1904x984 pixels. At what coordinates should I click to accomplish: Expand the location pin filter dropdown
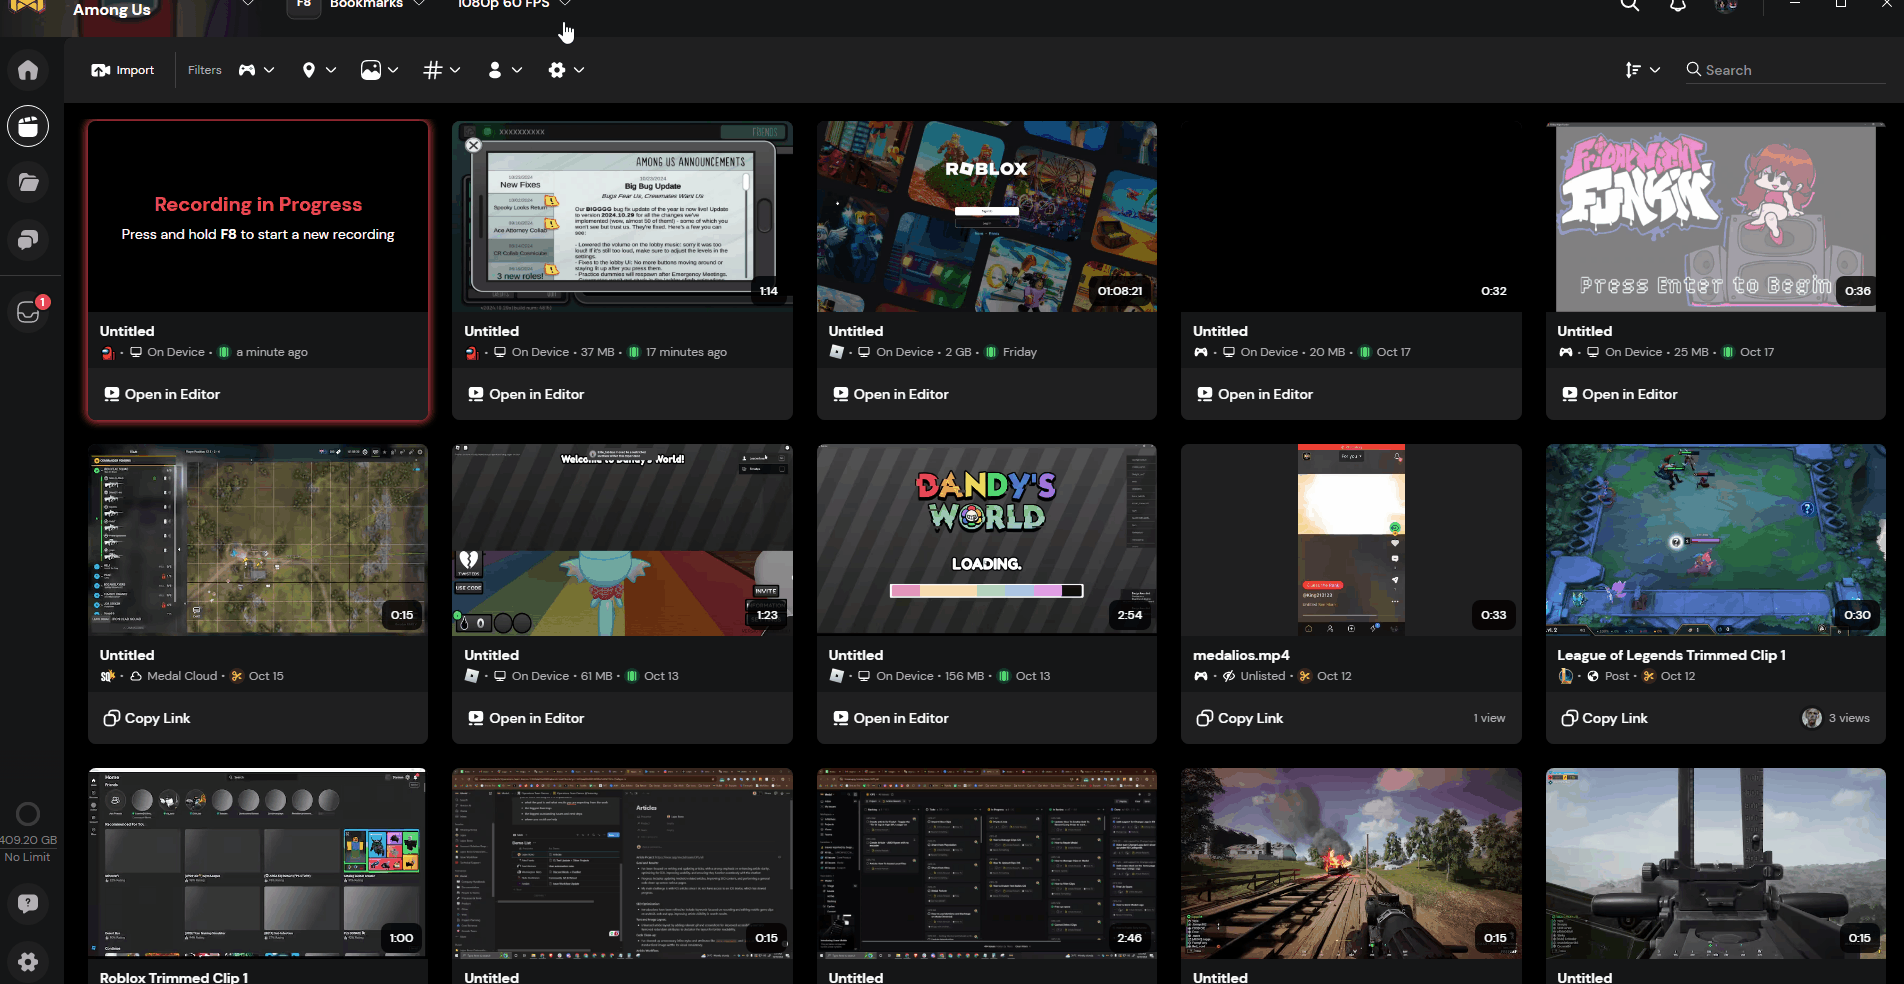tap(319, 70)
